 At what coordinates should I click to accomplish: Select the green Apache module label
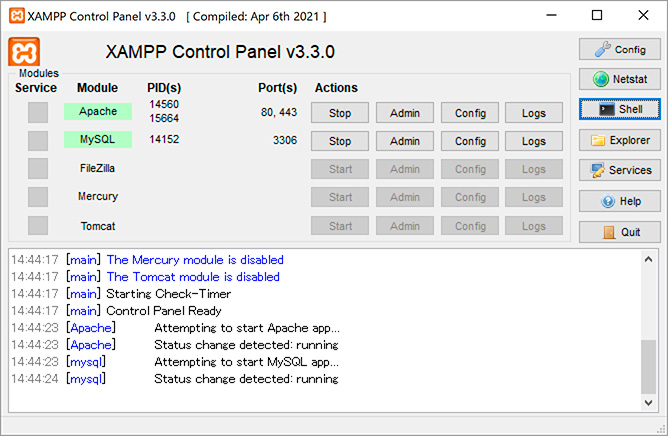tap(98, 111)
